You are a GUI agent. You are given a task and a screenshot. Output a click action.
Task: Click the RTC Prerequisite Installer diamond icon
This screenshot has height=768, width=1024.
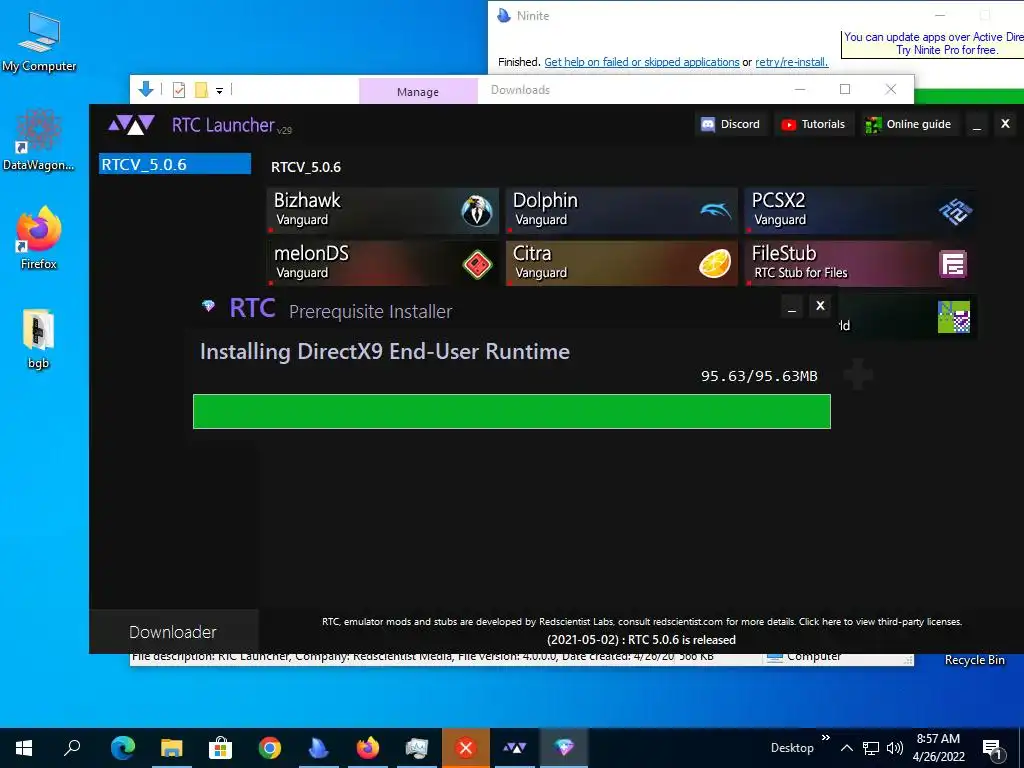point(208,306)
